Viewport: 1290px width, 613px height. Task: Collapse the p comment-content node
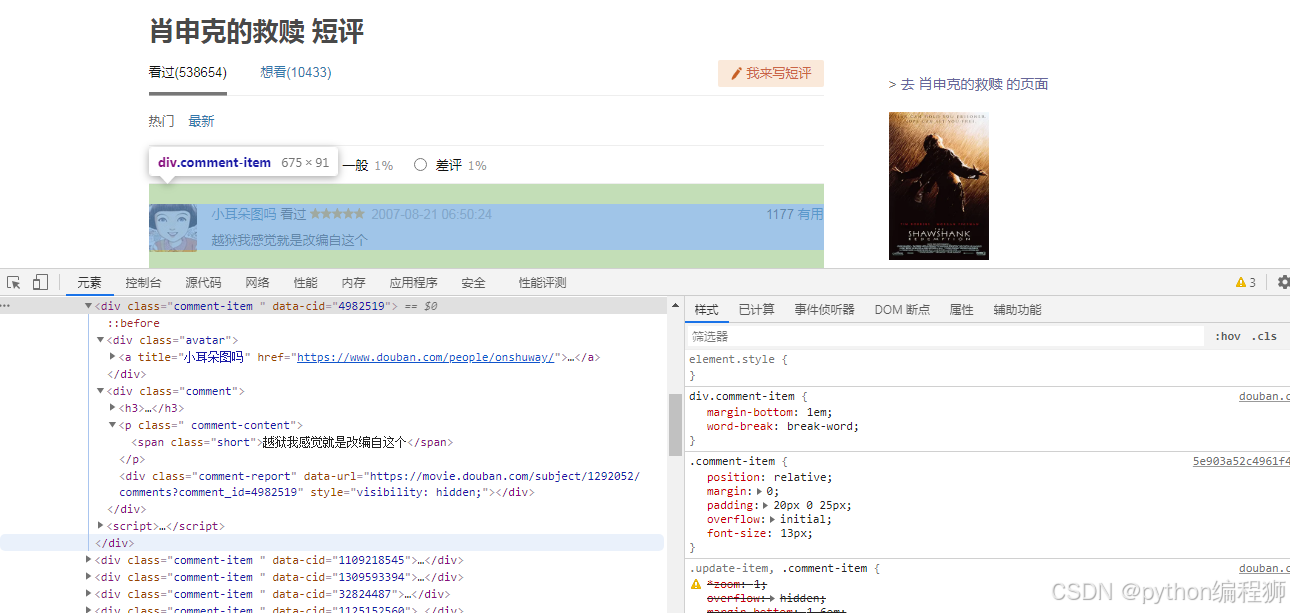pos(112,425)
